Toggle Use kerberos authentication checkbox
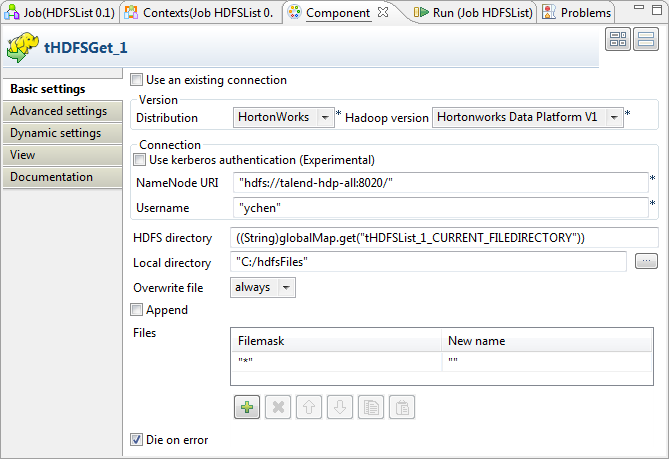This screenshot has width=669, height=459. [x=140, y=160]
